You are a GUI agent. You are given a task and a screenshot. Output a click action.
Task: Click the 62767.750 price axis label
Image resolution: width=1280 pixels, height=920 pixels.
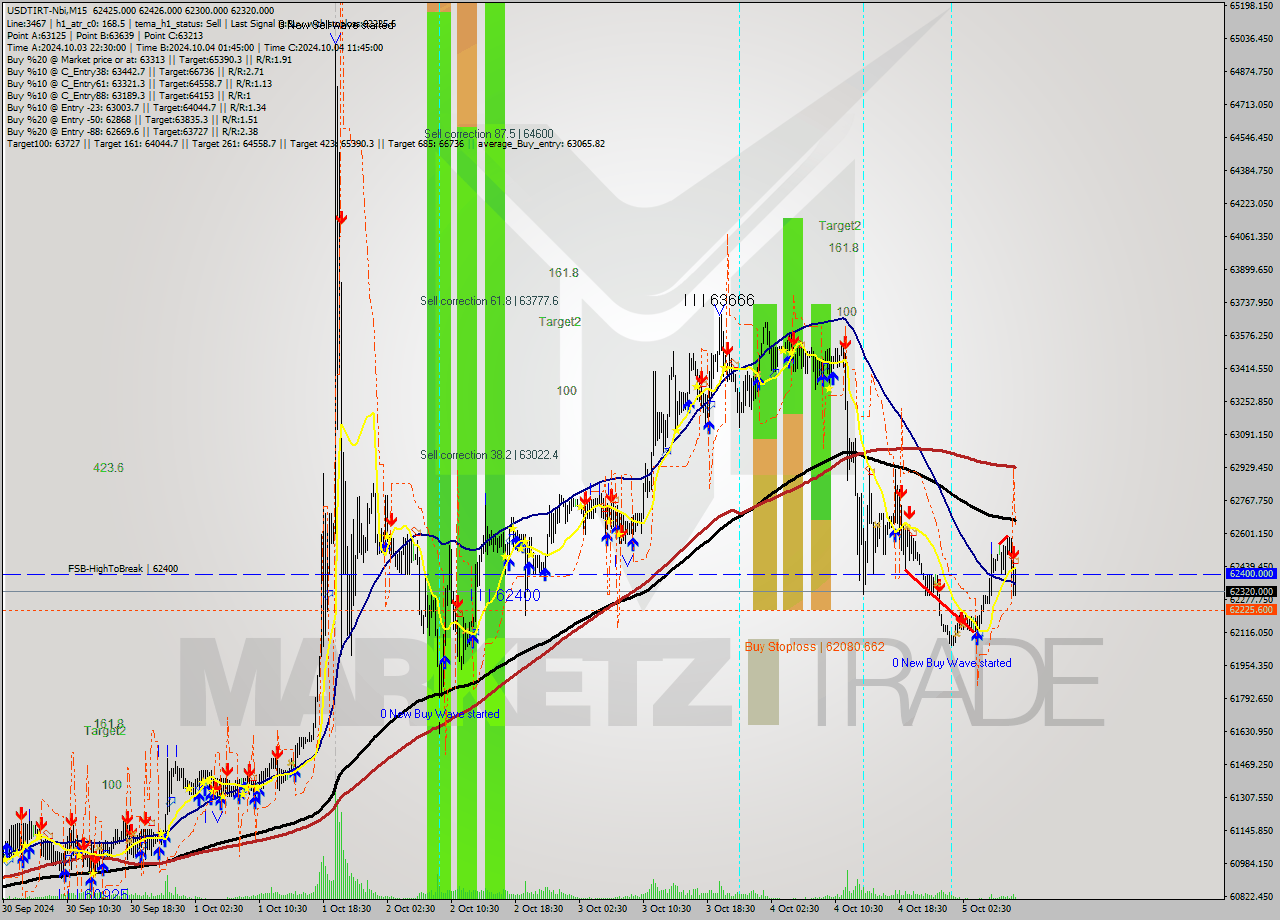tap(1251, 501)
